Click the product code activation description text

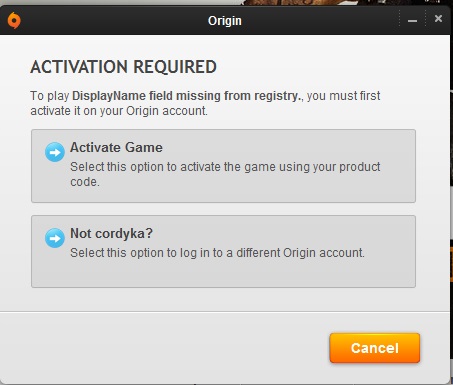225,174
